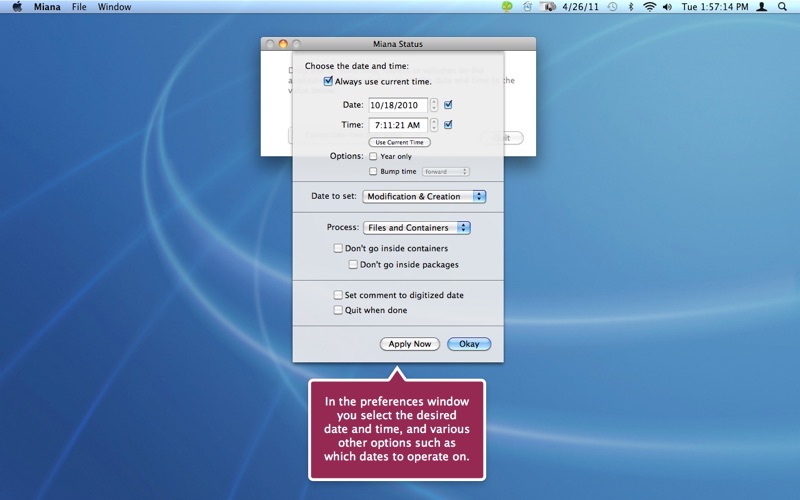Open Spotlight search magnifier

[782, 7]
